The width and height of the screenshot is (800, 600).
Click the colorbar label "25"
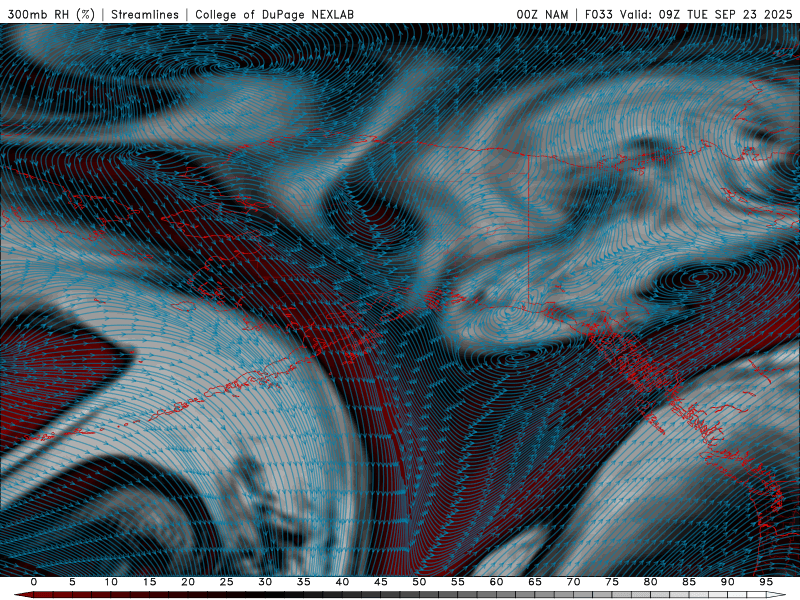tap(227, 582)
